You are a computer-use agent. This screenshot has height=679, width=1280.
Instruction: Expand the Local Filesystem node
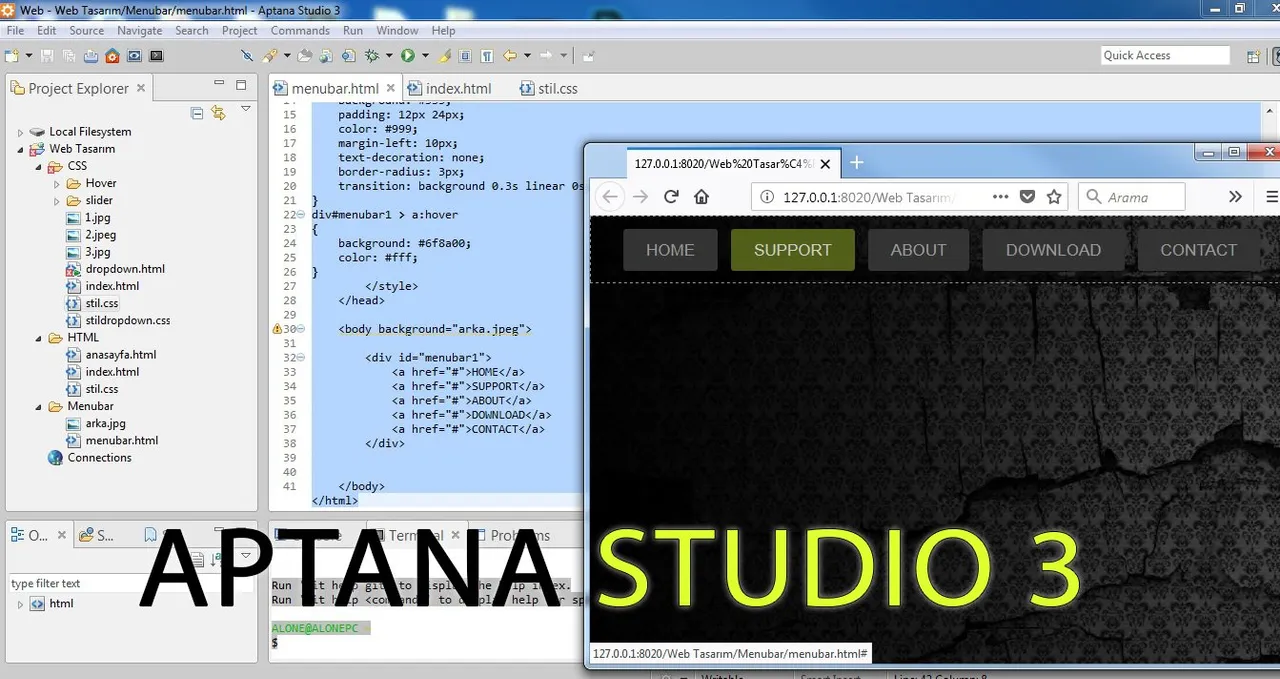tap(20, 132)
